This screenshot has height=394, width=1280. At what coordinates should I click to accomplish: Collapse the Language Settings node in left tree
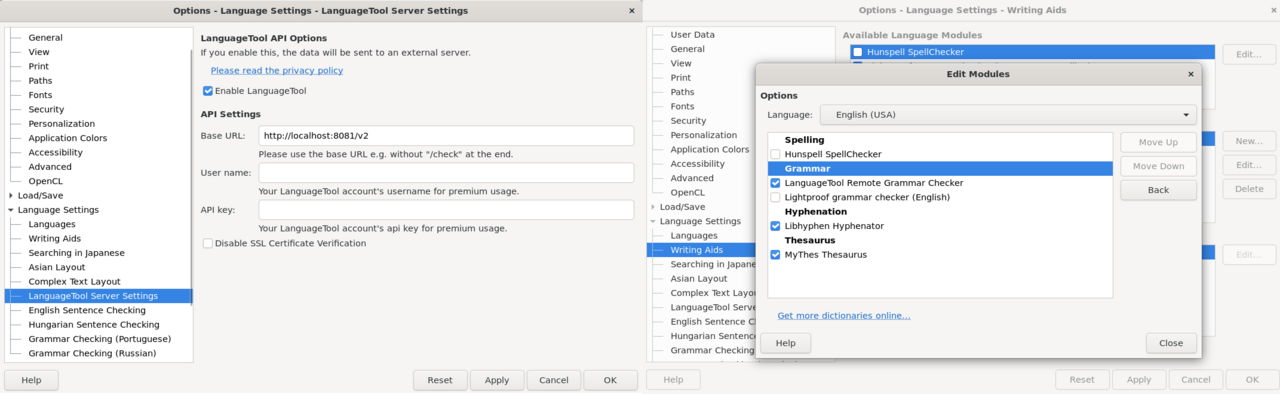click(x=11, y=210)
